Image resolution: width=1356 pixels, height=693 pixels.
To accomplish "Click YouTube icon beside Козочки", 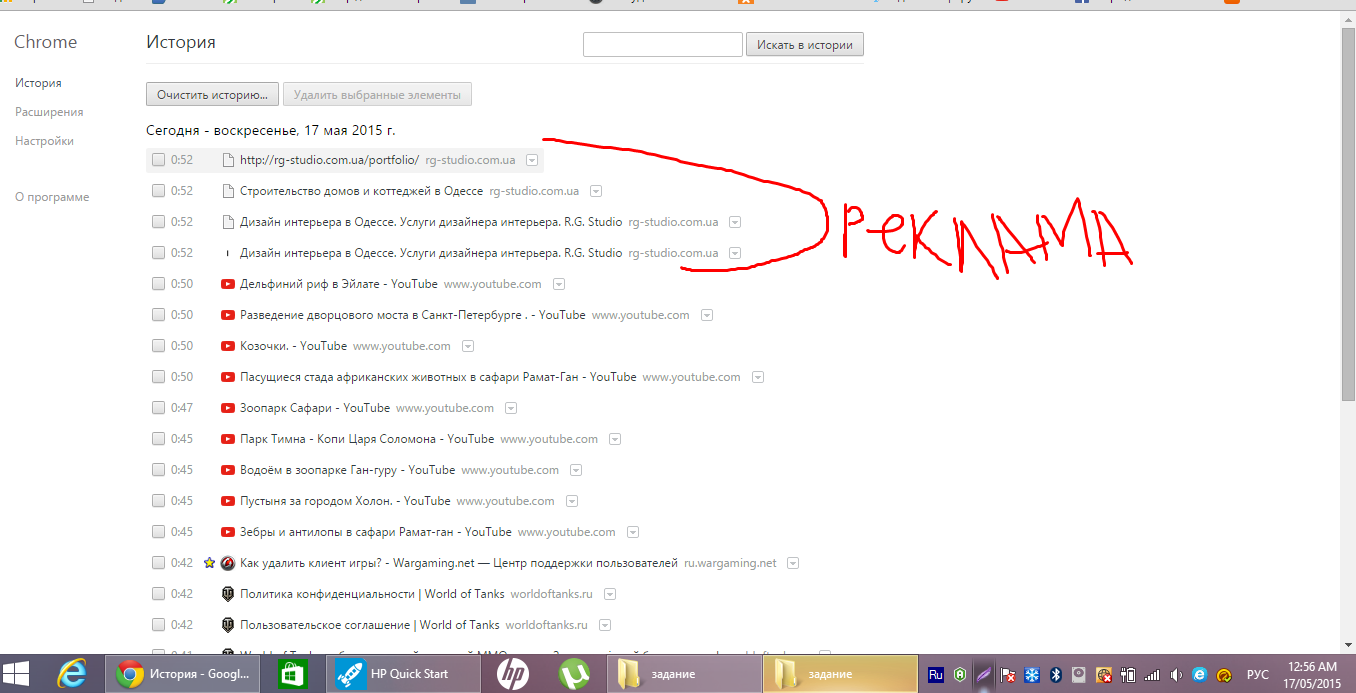I will point(228,346).
